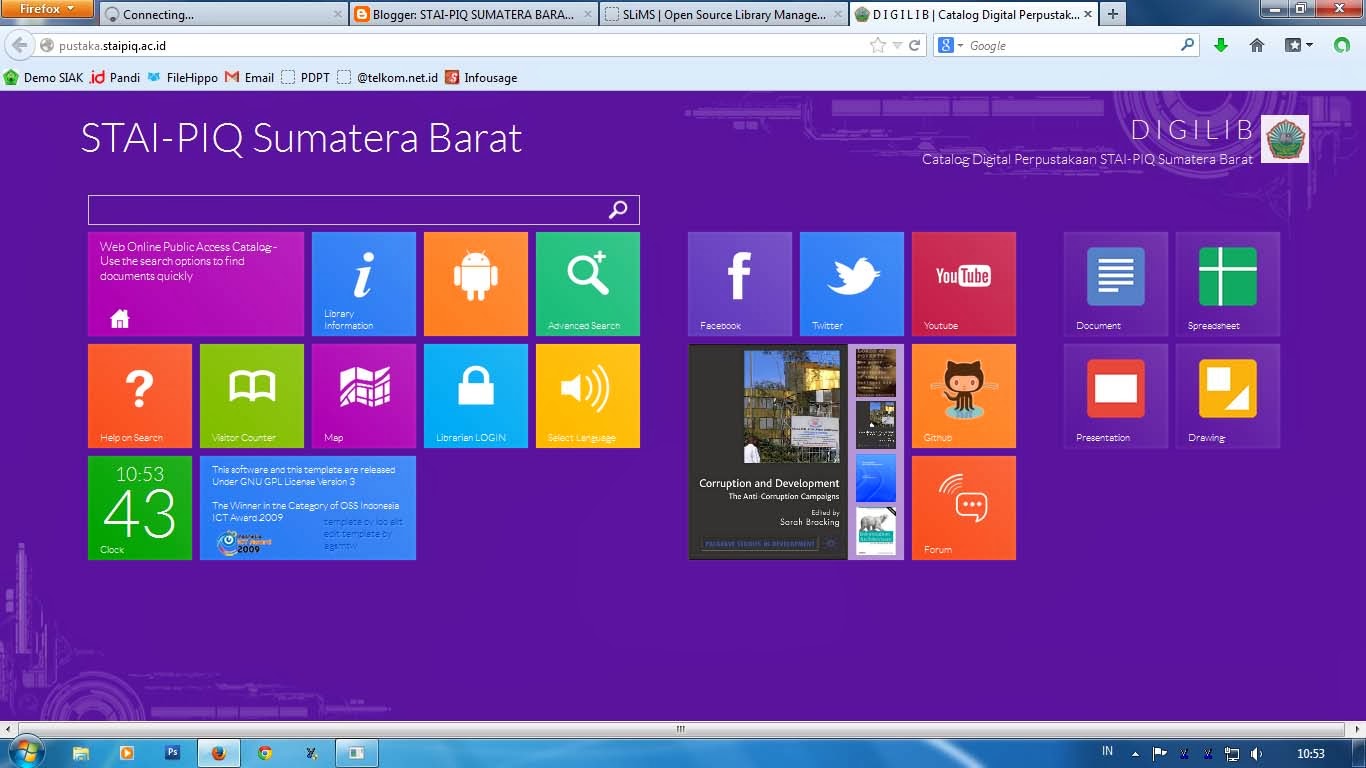The width and height of the screenshot is (1366, 768).
Task: Select the blue book cover thumbnail
Action: [x=876, y=478]
